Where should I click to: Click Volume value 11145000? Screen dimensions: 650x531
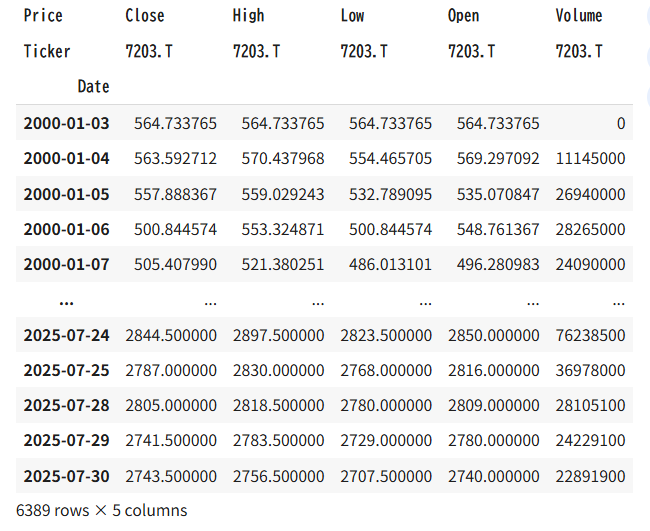point(590,159)
